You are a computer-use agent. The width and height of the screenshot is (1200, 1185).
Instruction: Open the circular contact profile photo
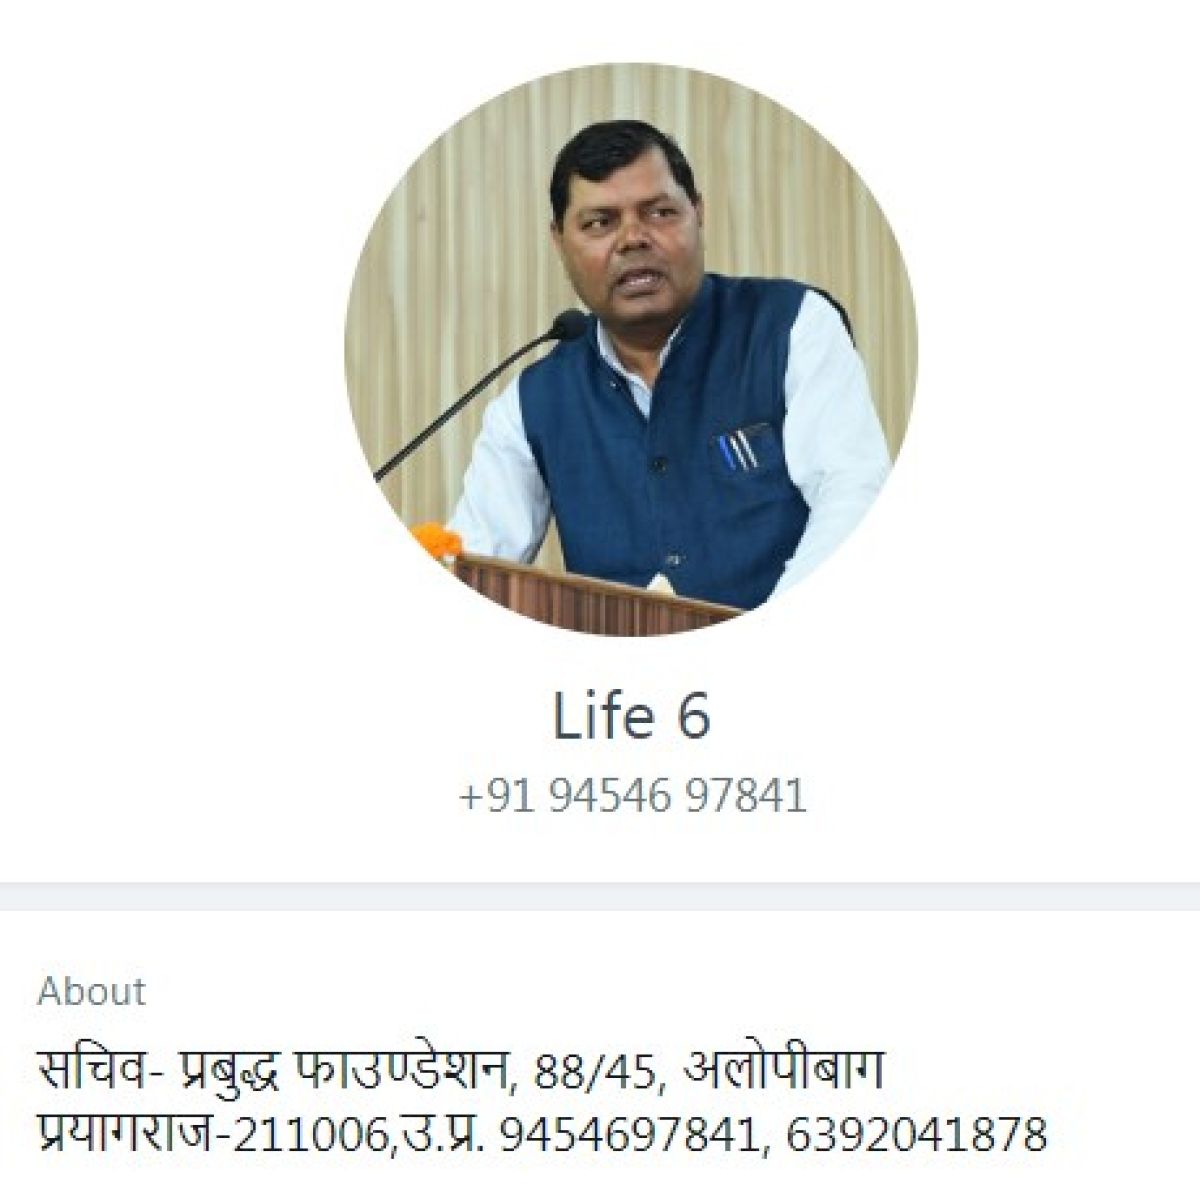(x=631, y=350)
